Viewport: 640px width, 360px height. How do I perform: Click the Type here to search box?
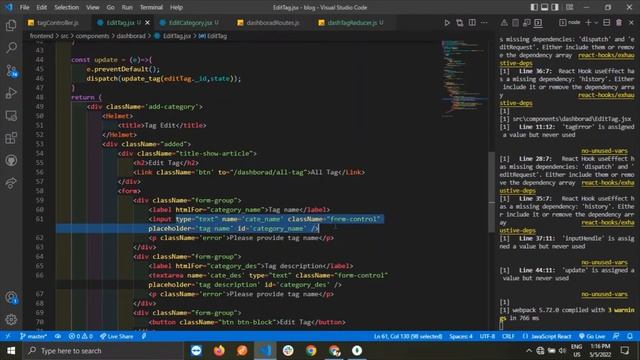coord(102,351)
